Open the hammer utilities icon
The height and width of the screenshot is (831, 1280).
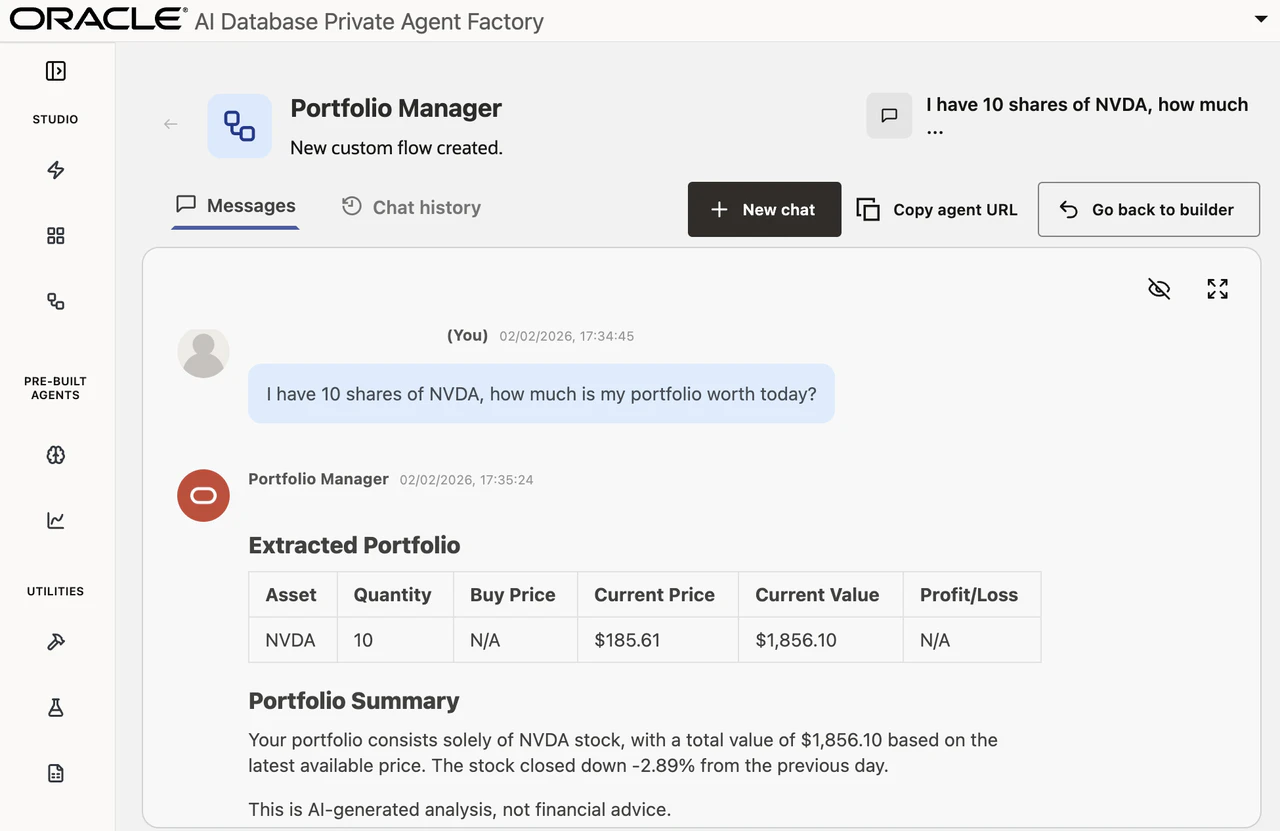point(56,642)
